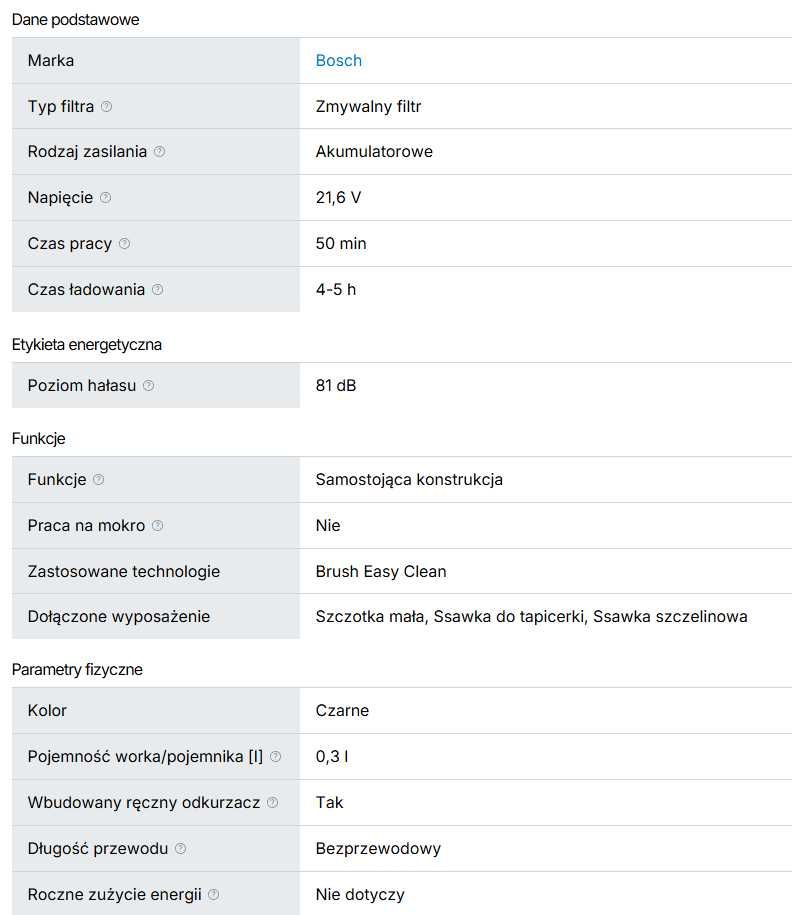Screen dimensions: 792x915
Task: Click the info icon for Roczne zużycie energii
Action: [x=214, y=894]
